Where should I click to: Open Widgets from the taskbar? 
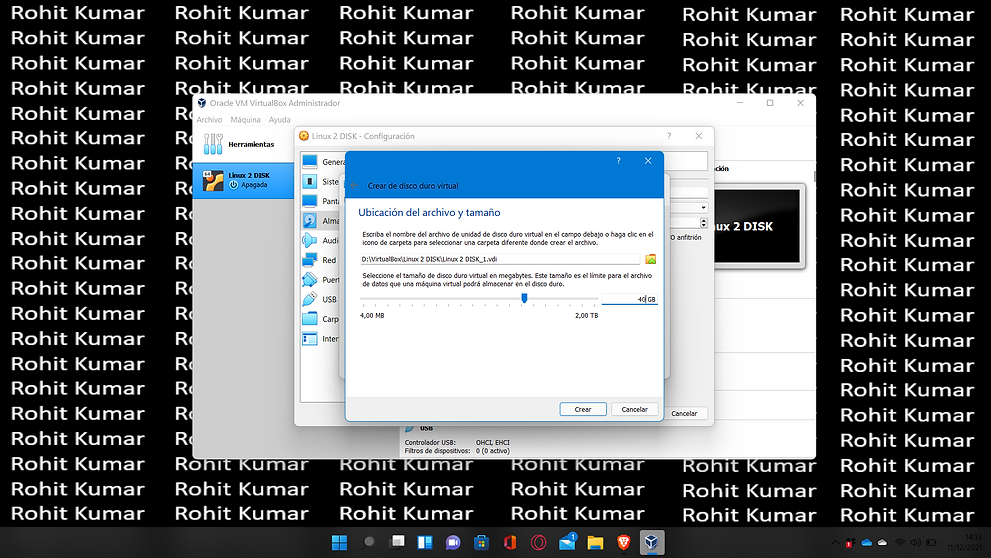[425, 542]
